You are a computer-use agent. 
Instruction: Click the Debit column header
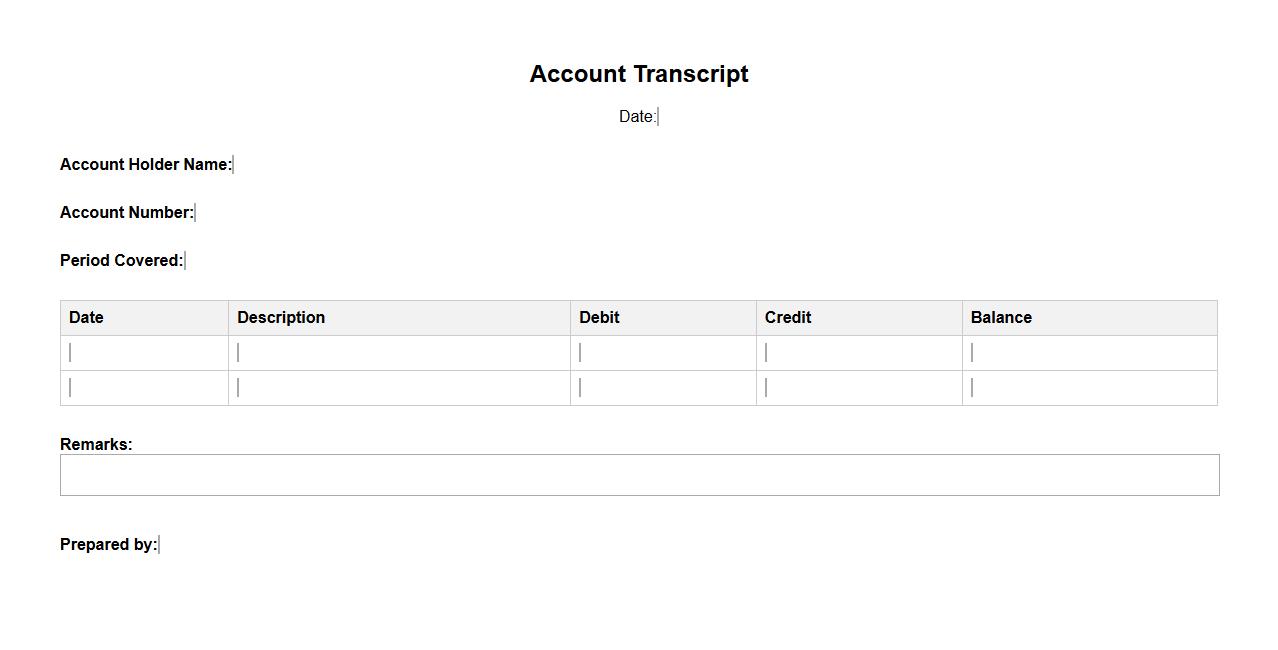[599, 318]
